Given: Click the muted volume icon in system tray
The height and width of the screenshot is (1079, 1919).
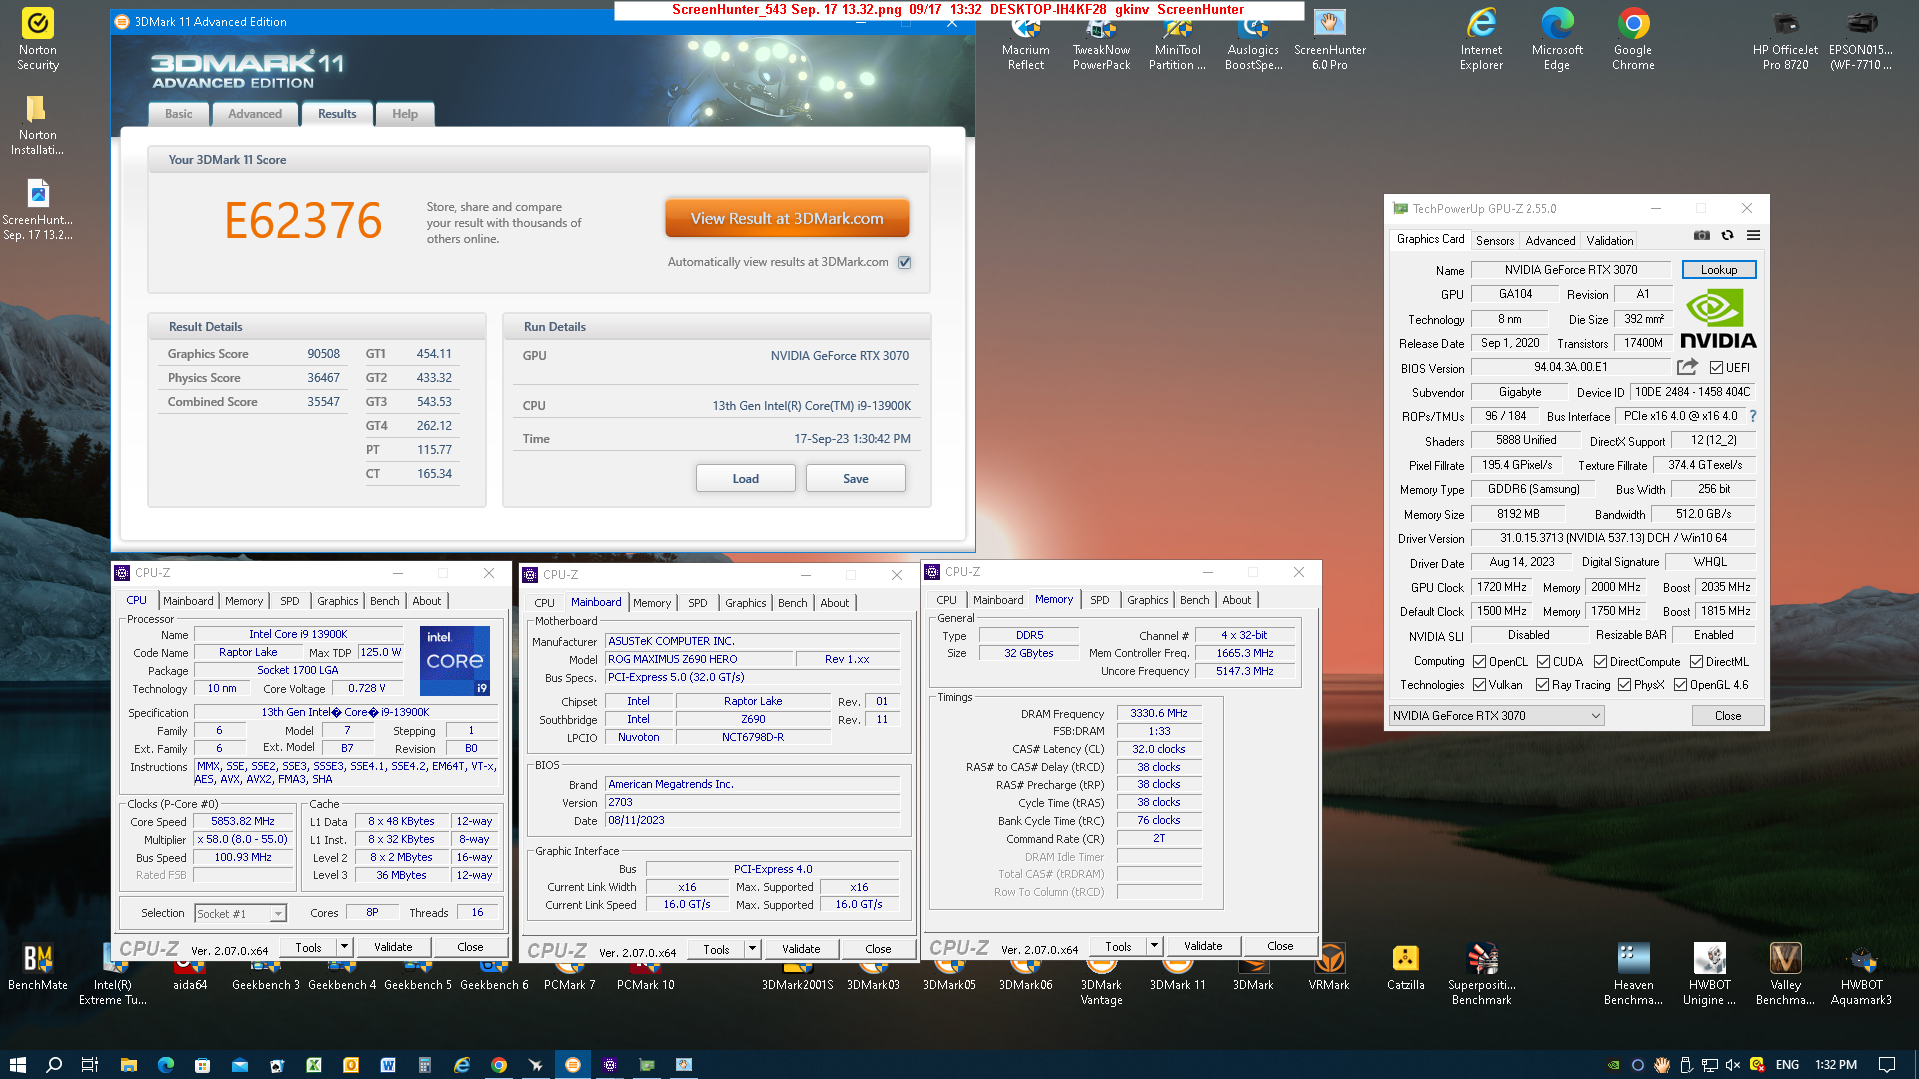Looking at the screenshot, I should pos(1732,1065).
